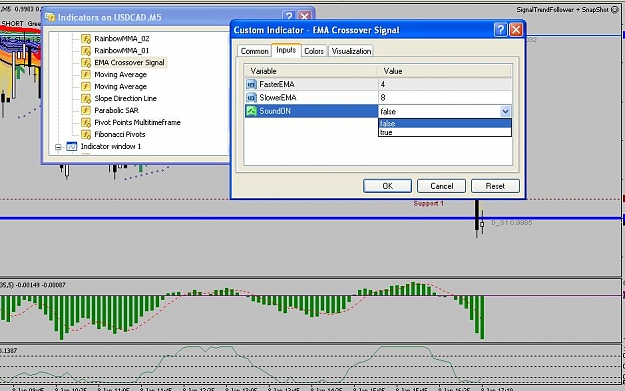Image resolution: width=625 pixels, height=391 pixels.
Task: Open the Common tab
Action: [254, 51]
